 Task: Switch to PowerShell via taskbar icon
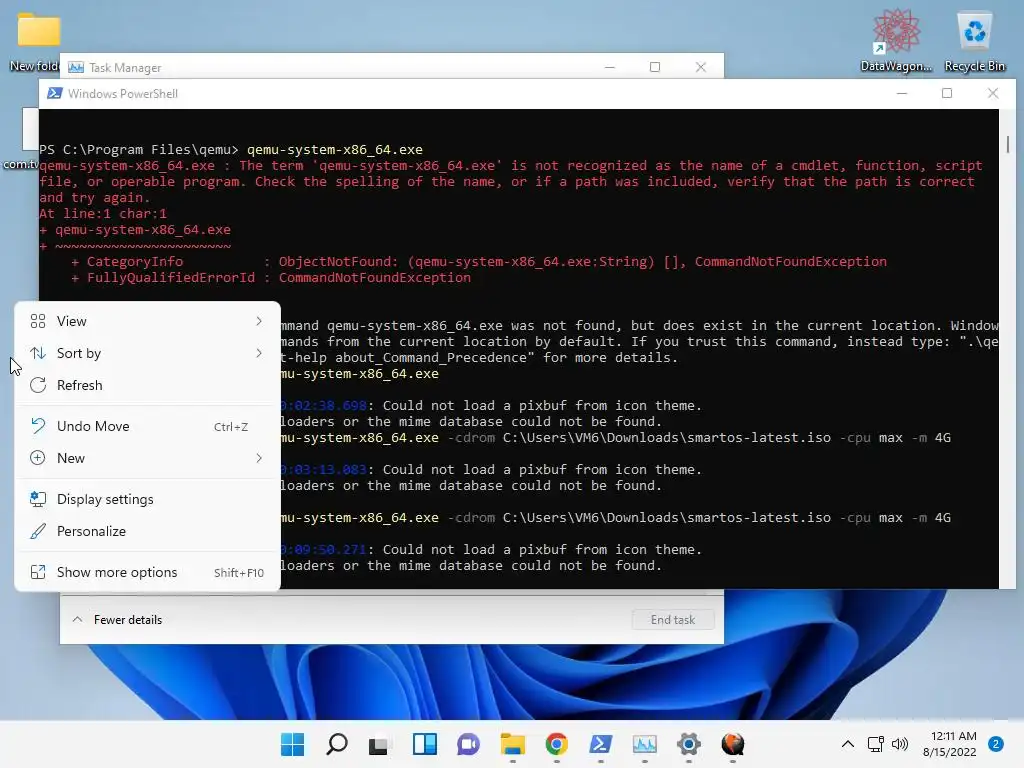600,744
